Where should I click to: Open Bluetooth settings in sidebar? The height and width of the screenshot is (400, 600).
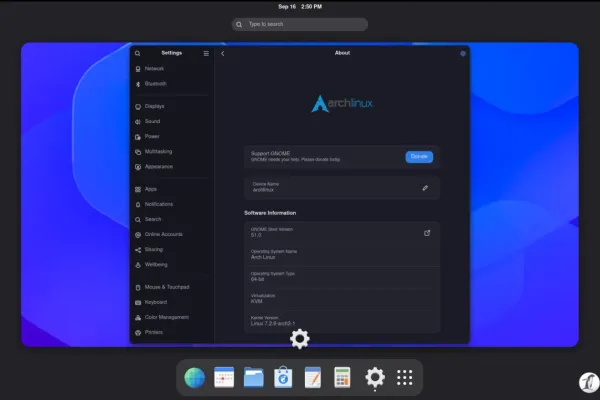click(x=171, y=84)
